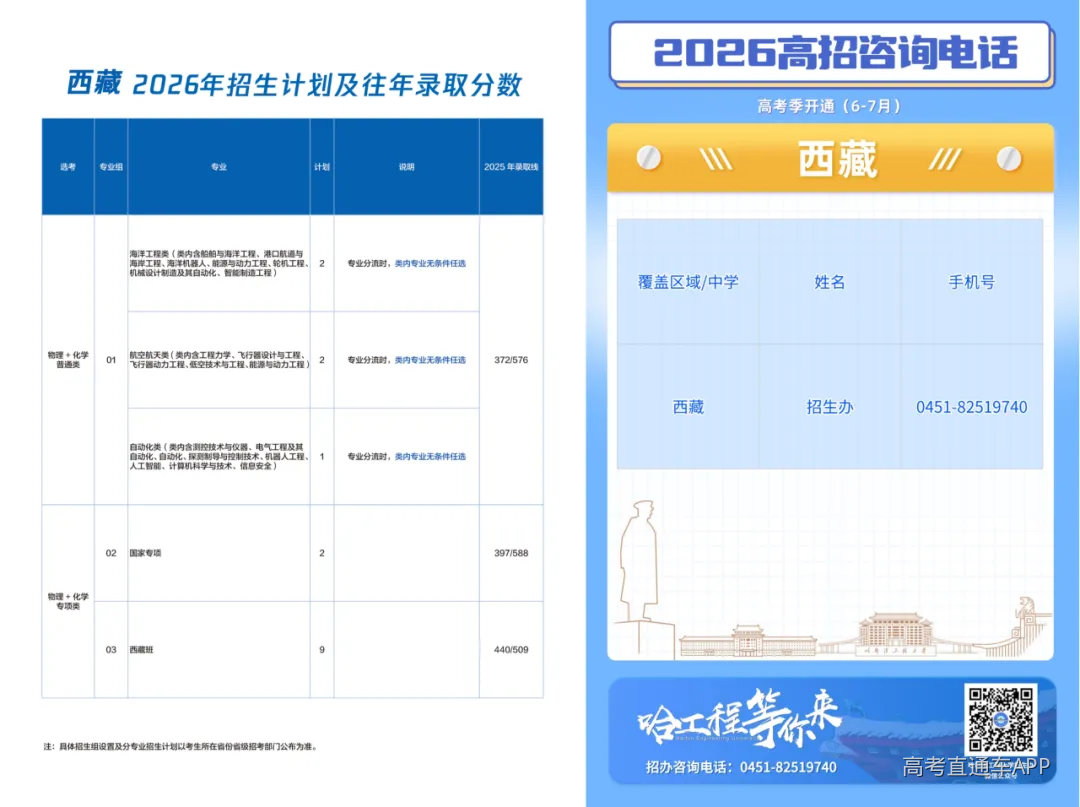Select the 说明 column header

(x=406, y=167)
